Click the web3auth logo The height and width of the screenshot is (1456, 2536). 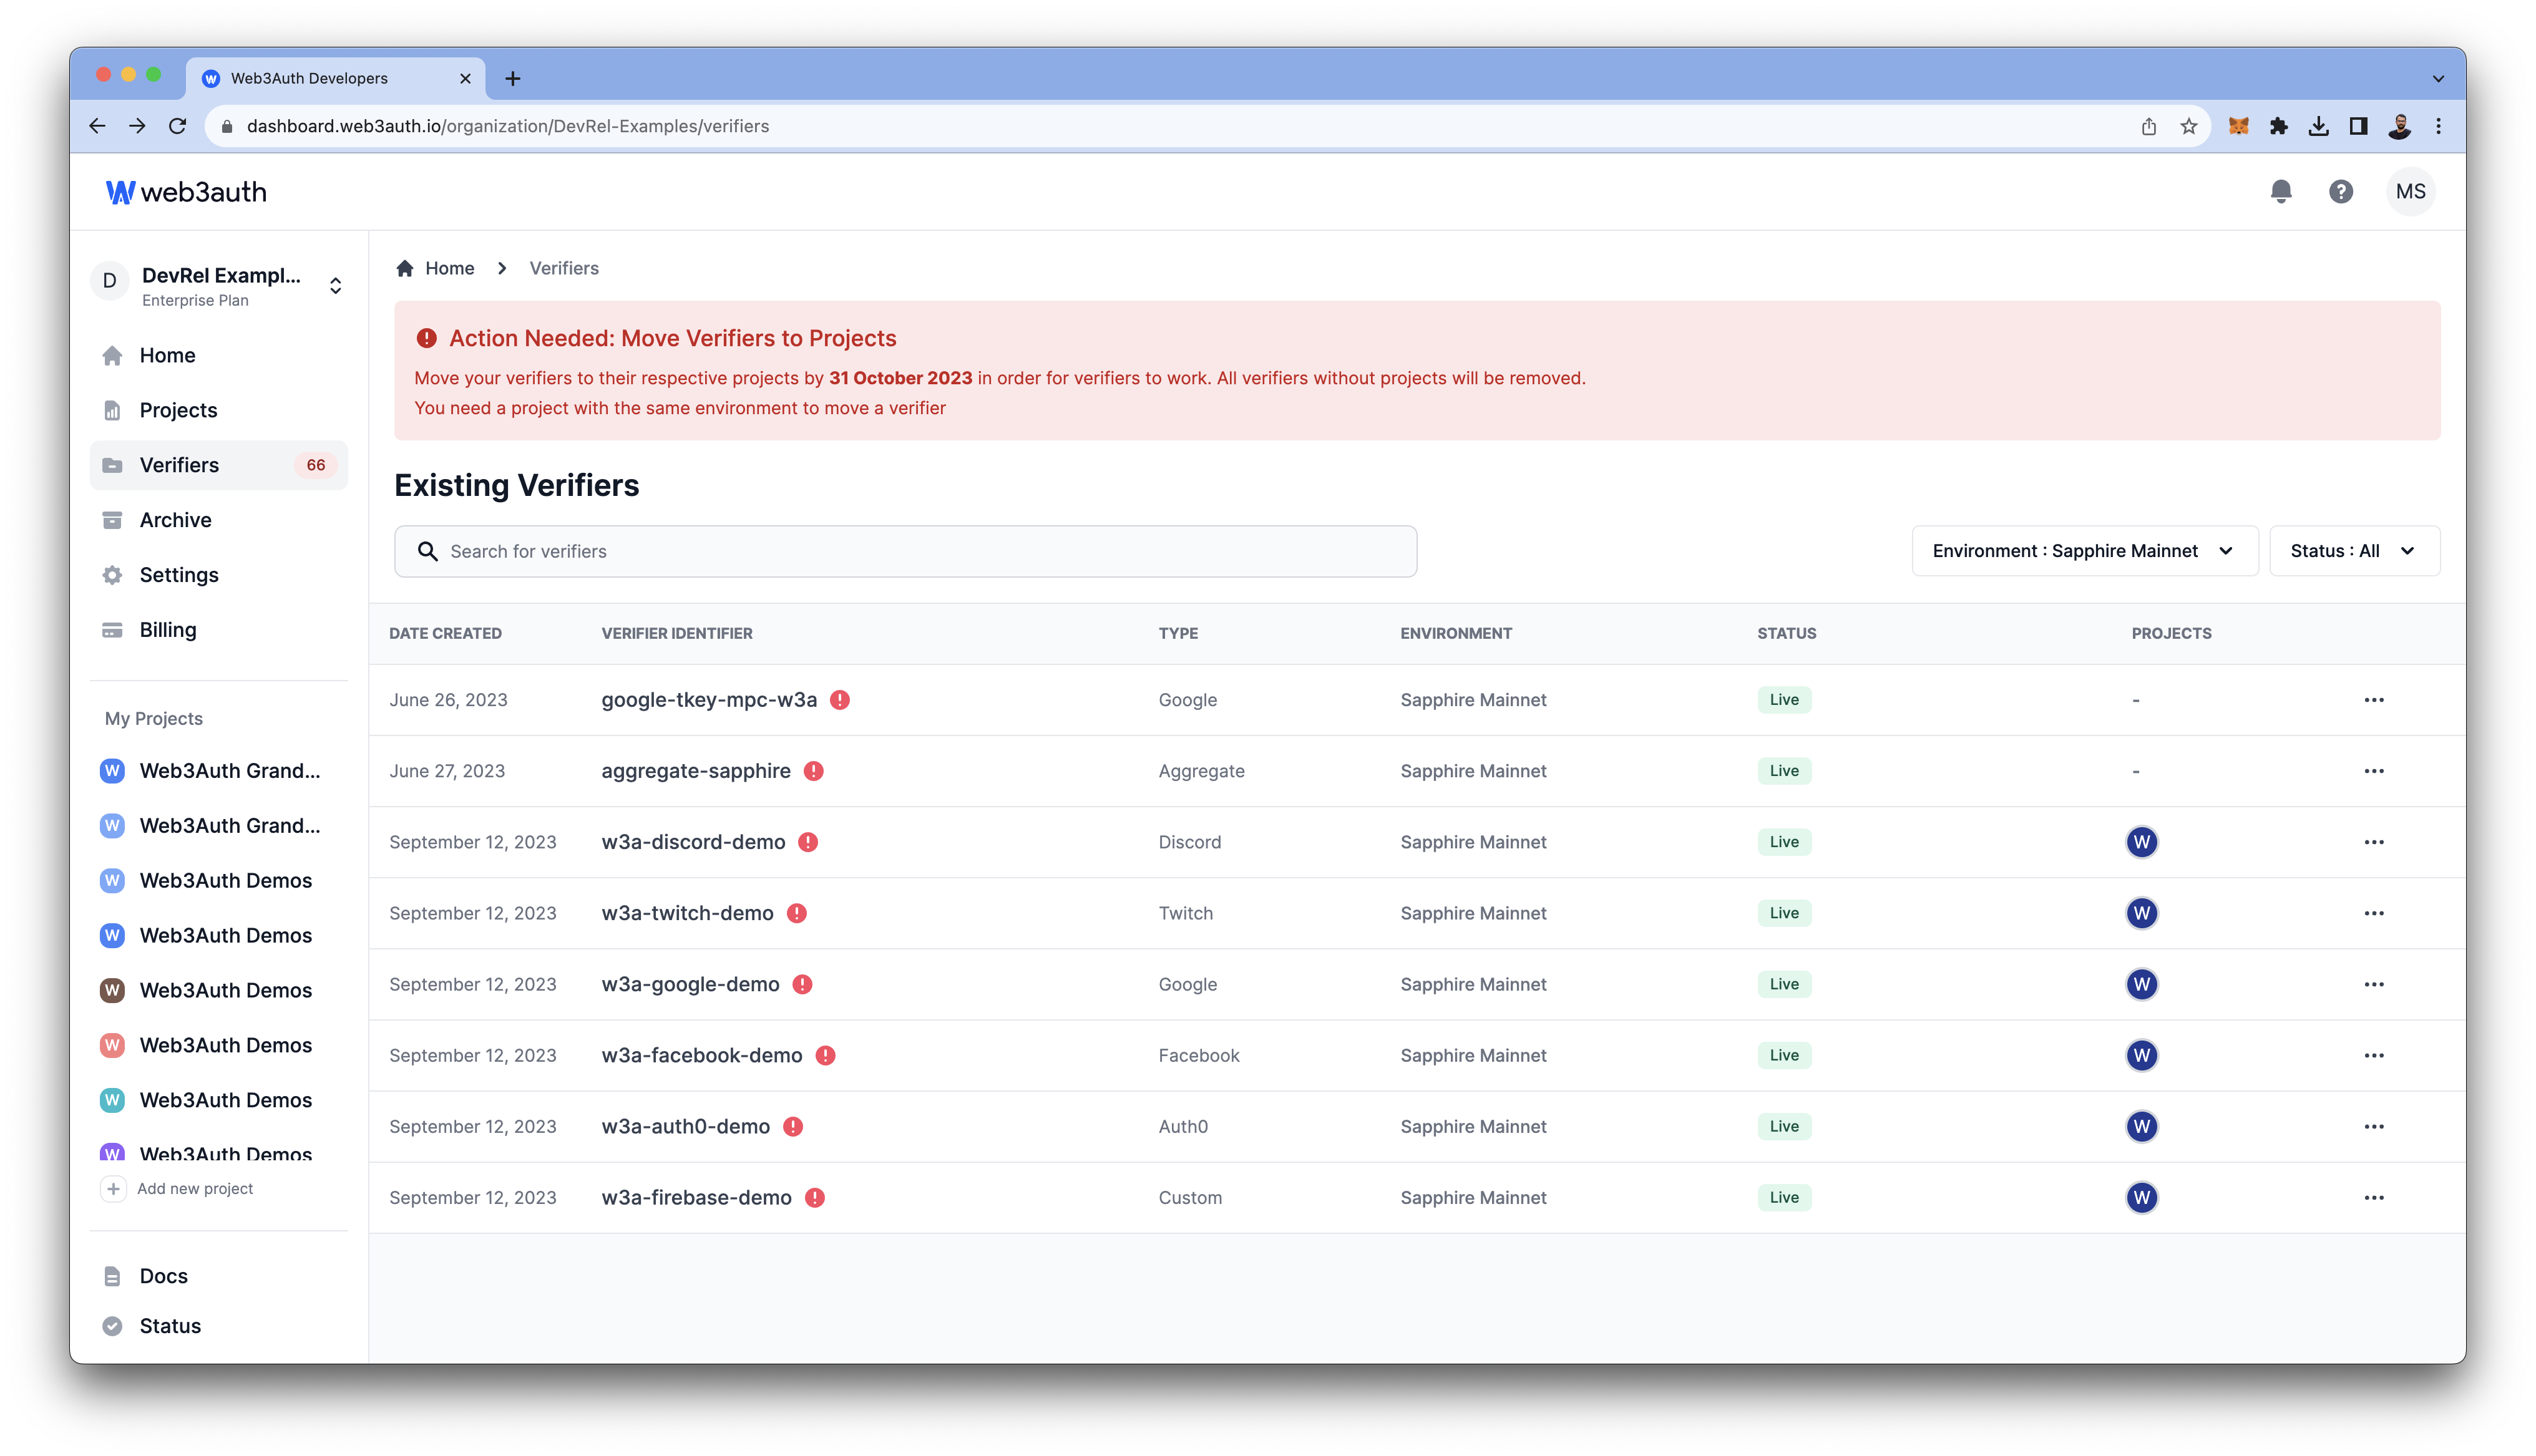coord(186,192)
